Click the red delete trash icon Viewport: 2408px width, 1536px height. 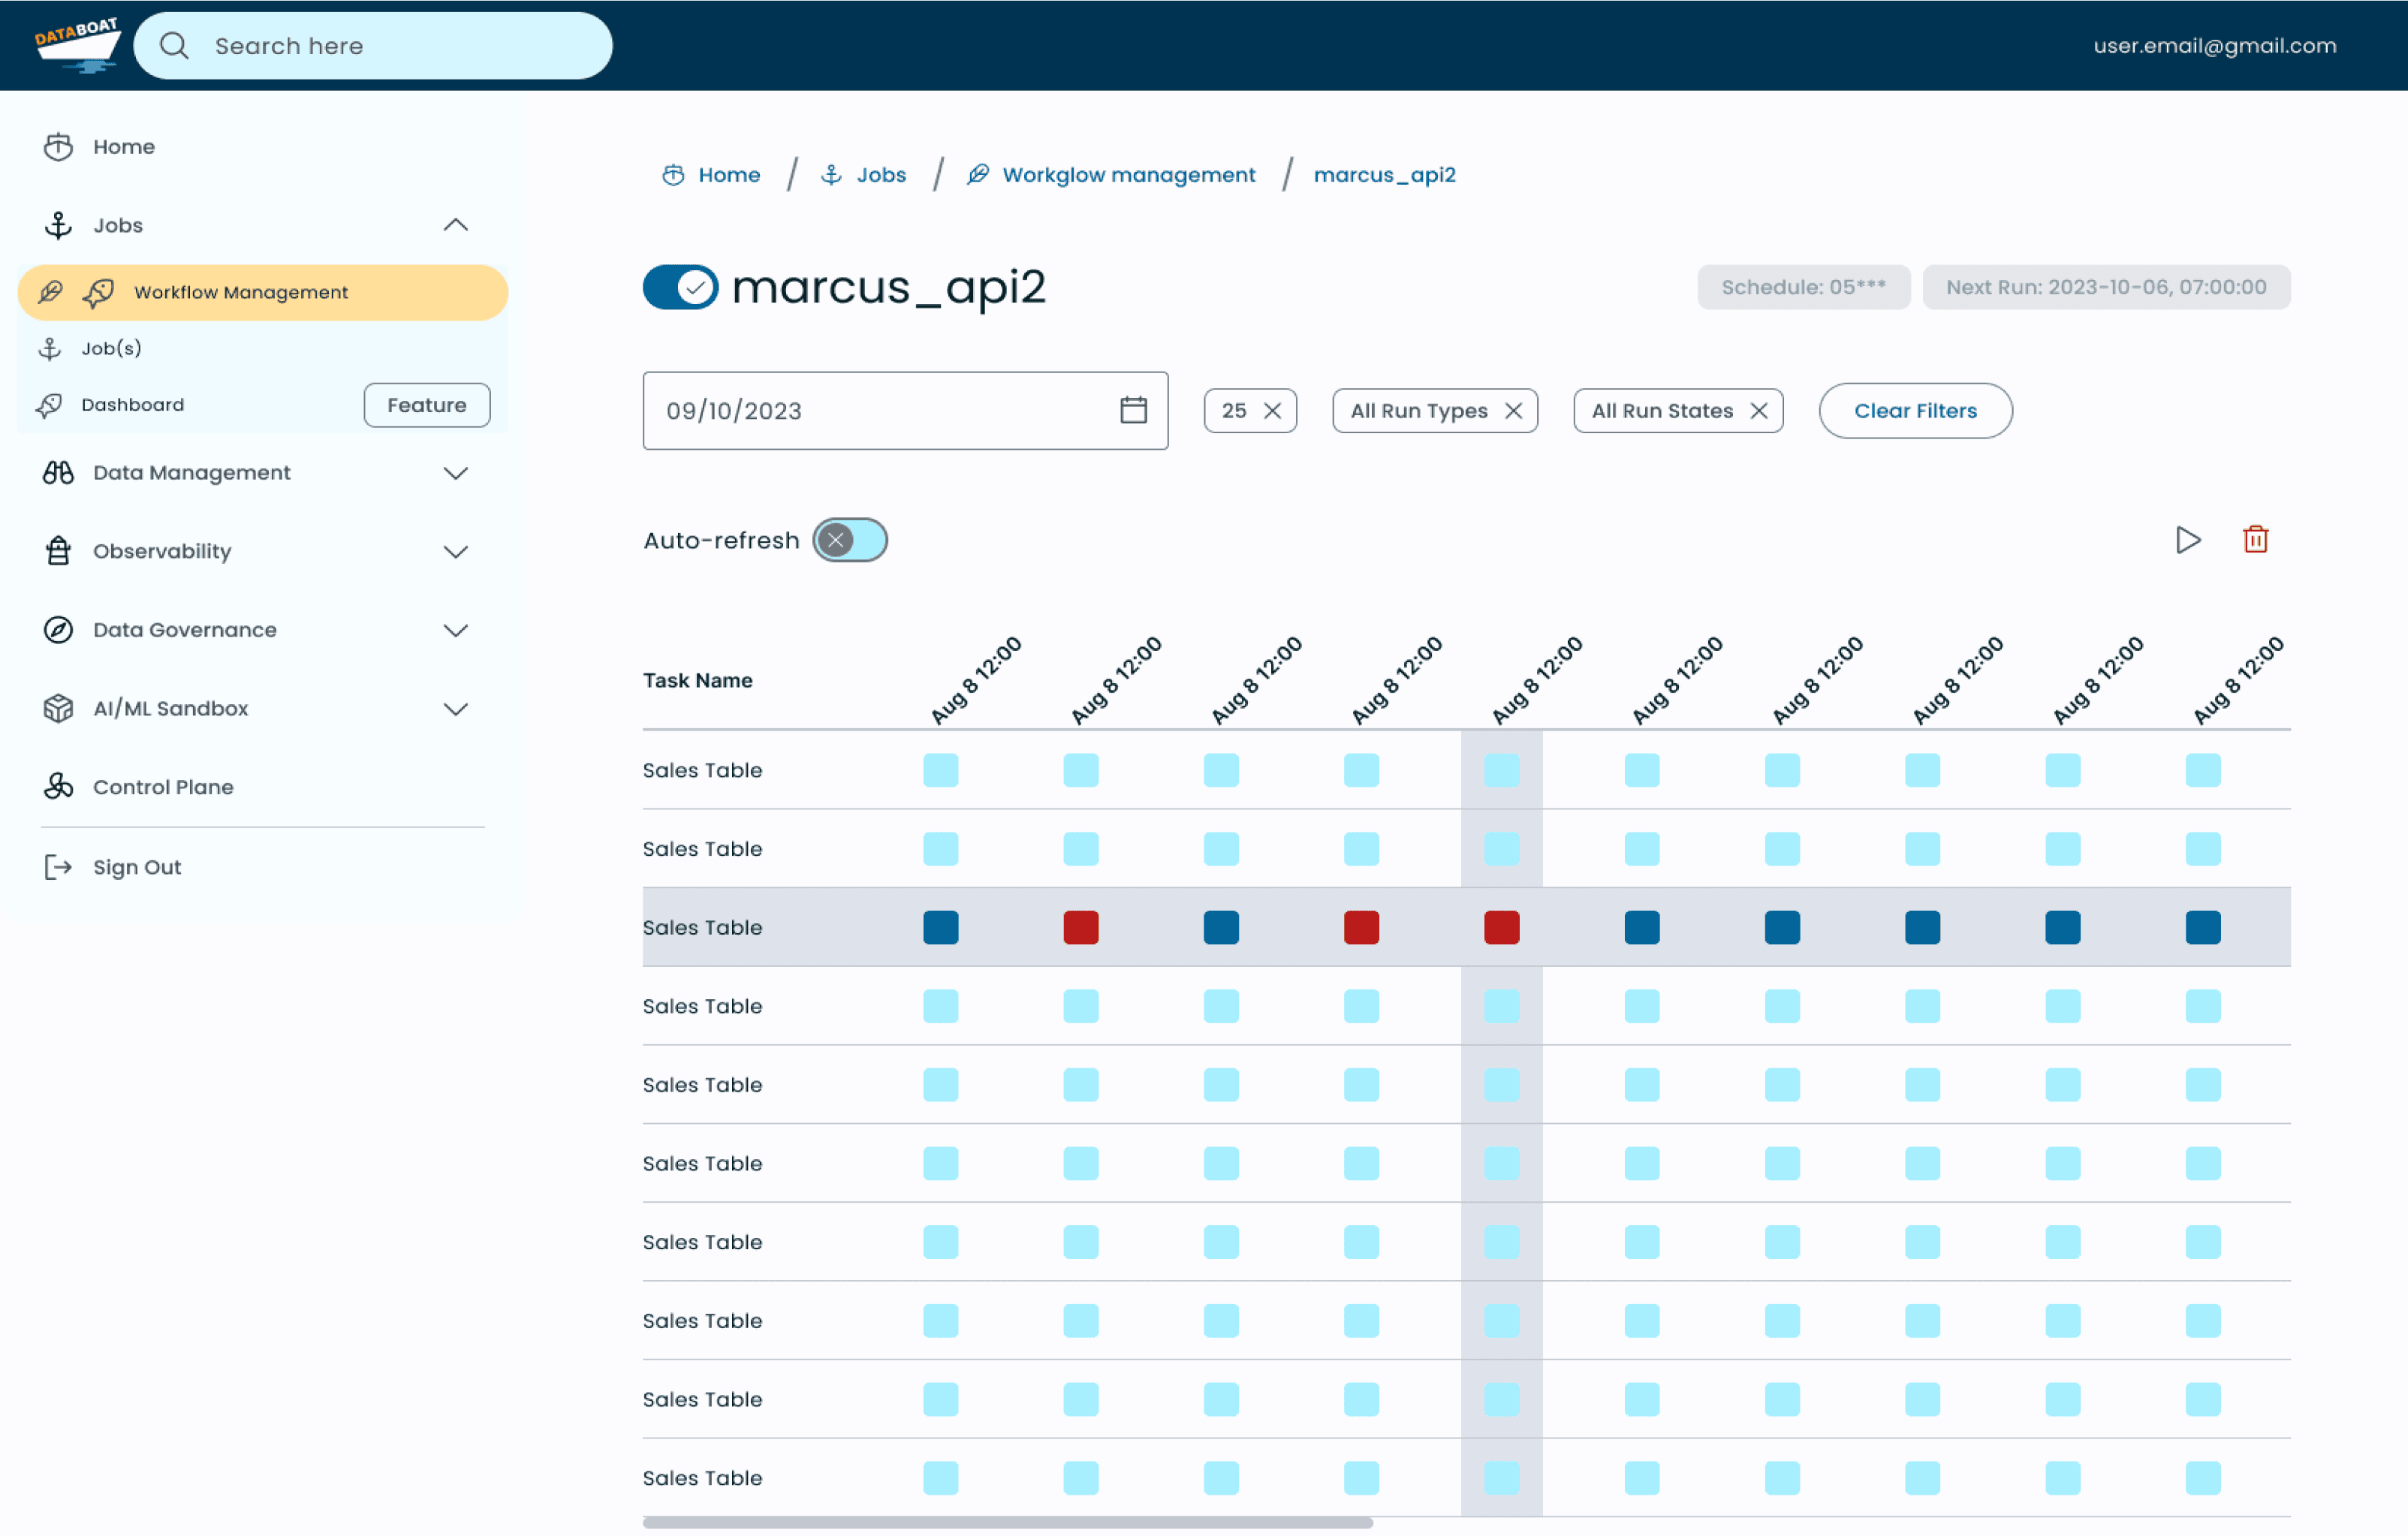(2255, 540)
